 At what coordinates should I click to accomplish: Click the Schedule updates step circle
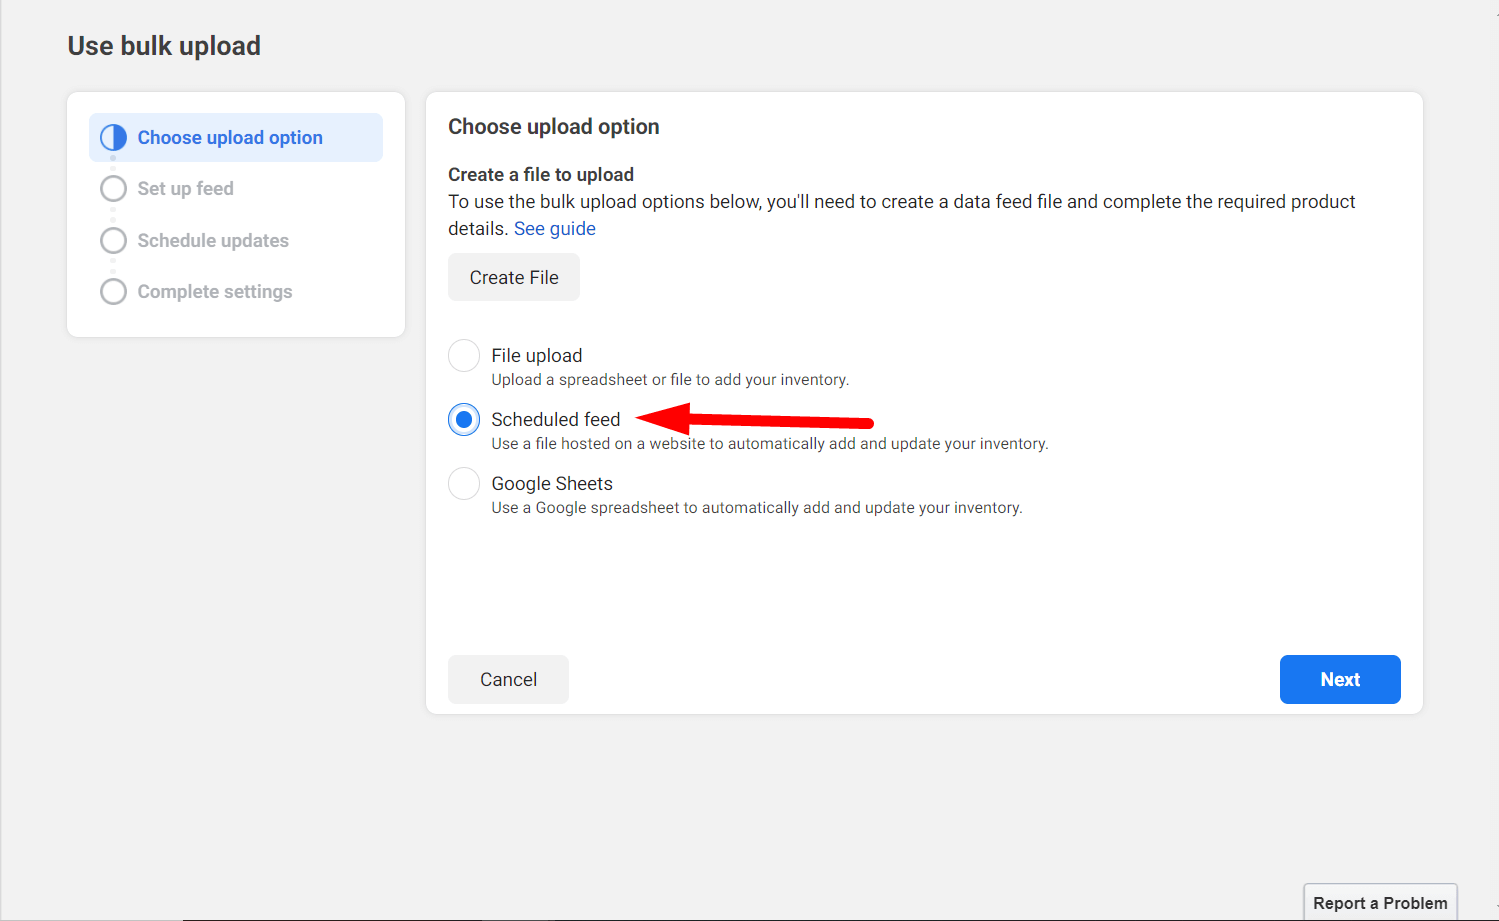tap(113, 240)
